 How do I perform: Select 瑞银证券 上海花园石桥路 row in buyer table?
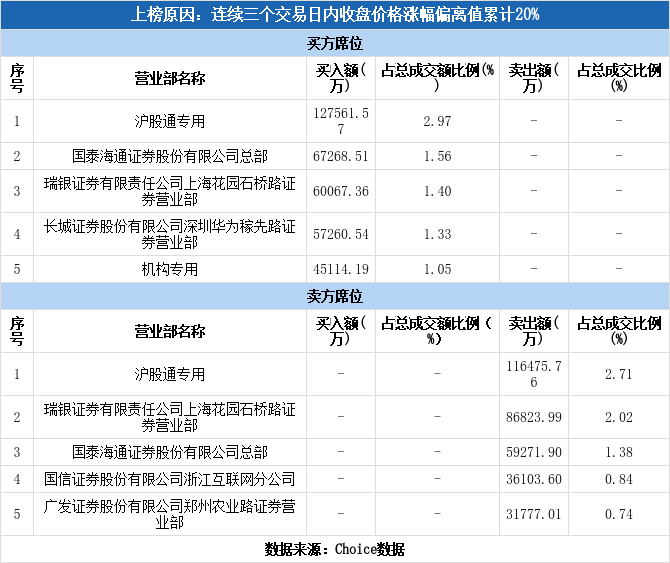pos(170,191)
